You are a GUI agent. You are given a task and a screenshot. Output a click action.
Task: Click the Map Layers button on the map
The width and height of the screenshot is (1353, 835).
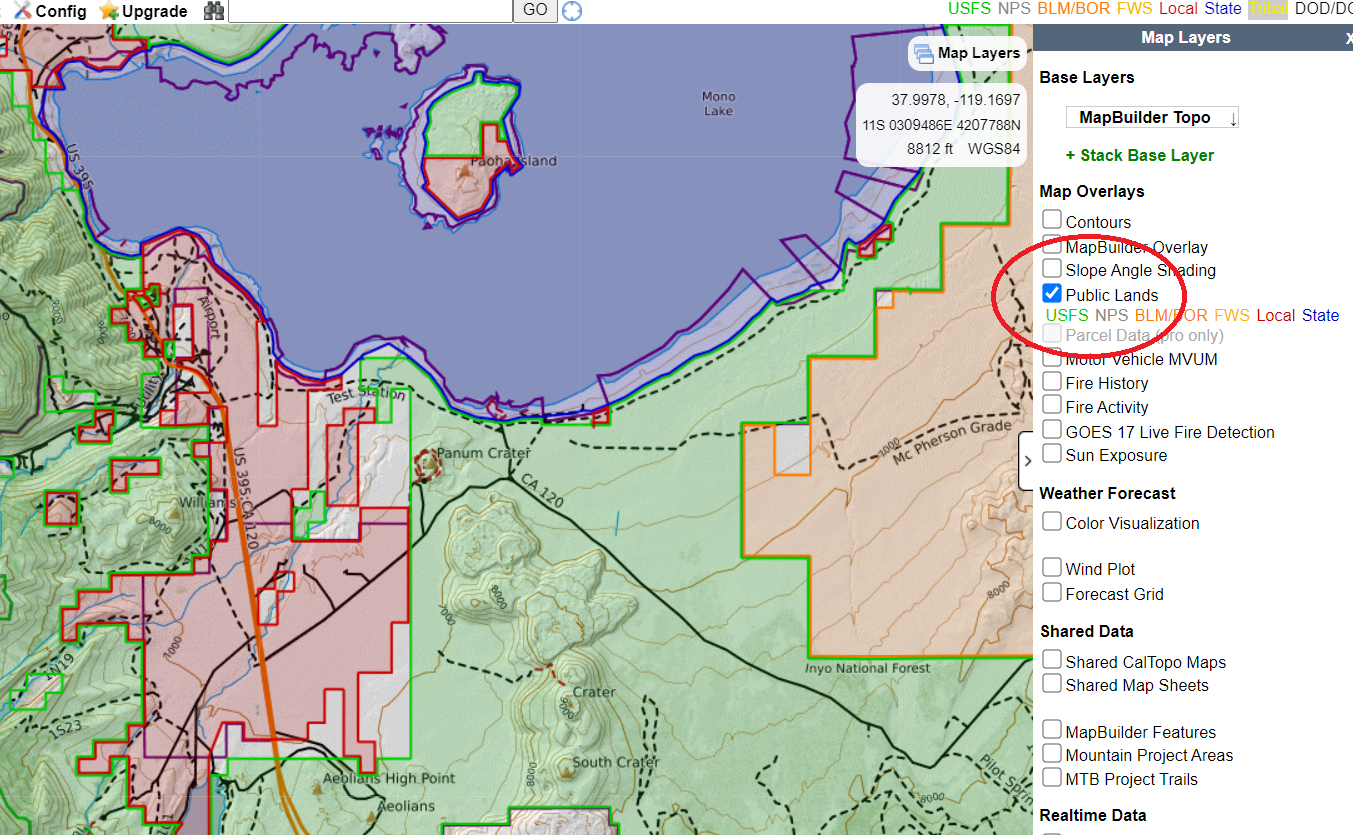966,53
